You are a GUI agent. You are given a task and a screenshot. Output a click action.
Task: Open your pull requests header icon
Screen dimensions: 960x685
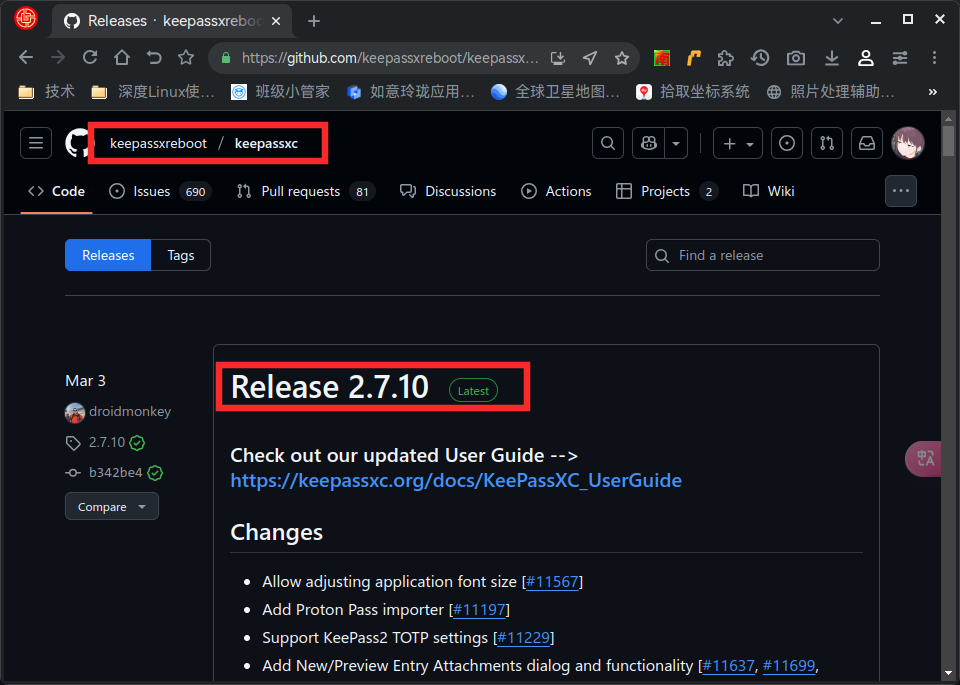(x=827, y=143)
